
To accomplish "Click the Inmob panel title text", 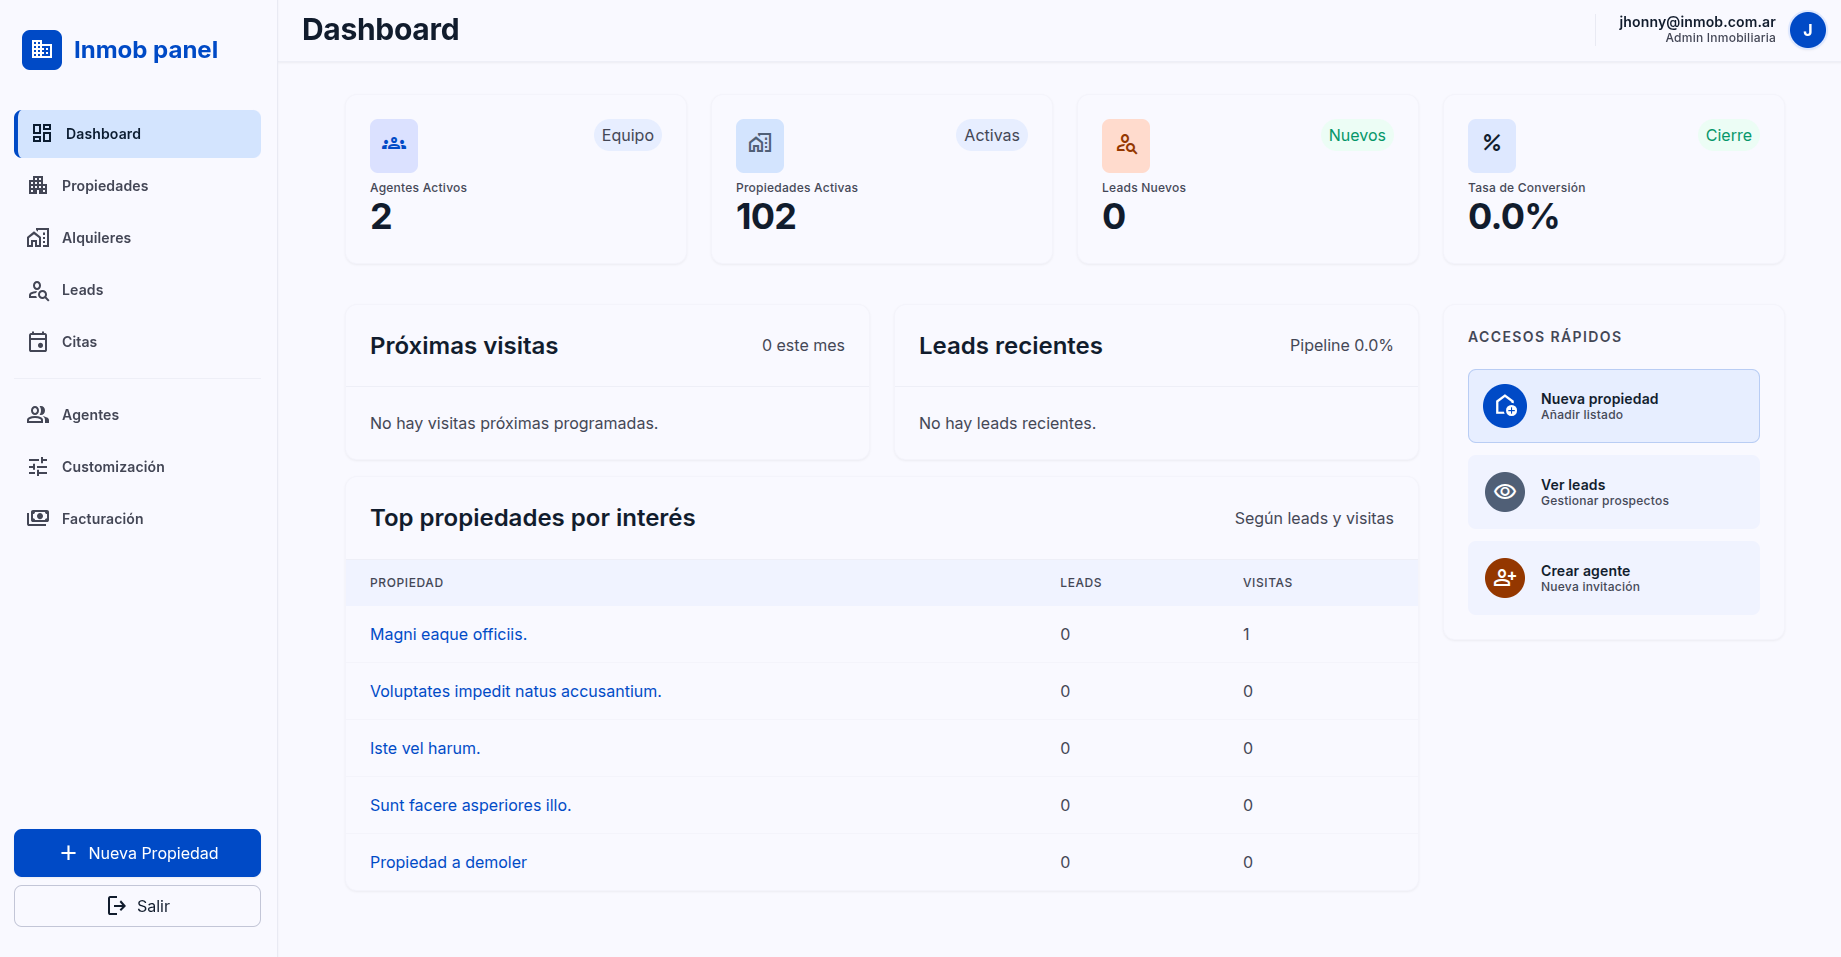I will 146,50.
